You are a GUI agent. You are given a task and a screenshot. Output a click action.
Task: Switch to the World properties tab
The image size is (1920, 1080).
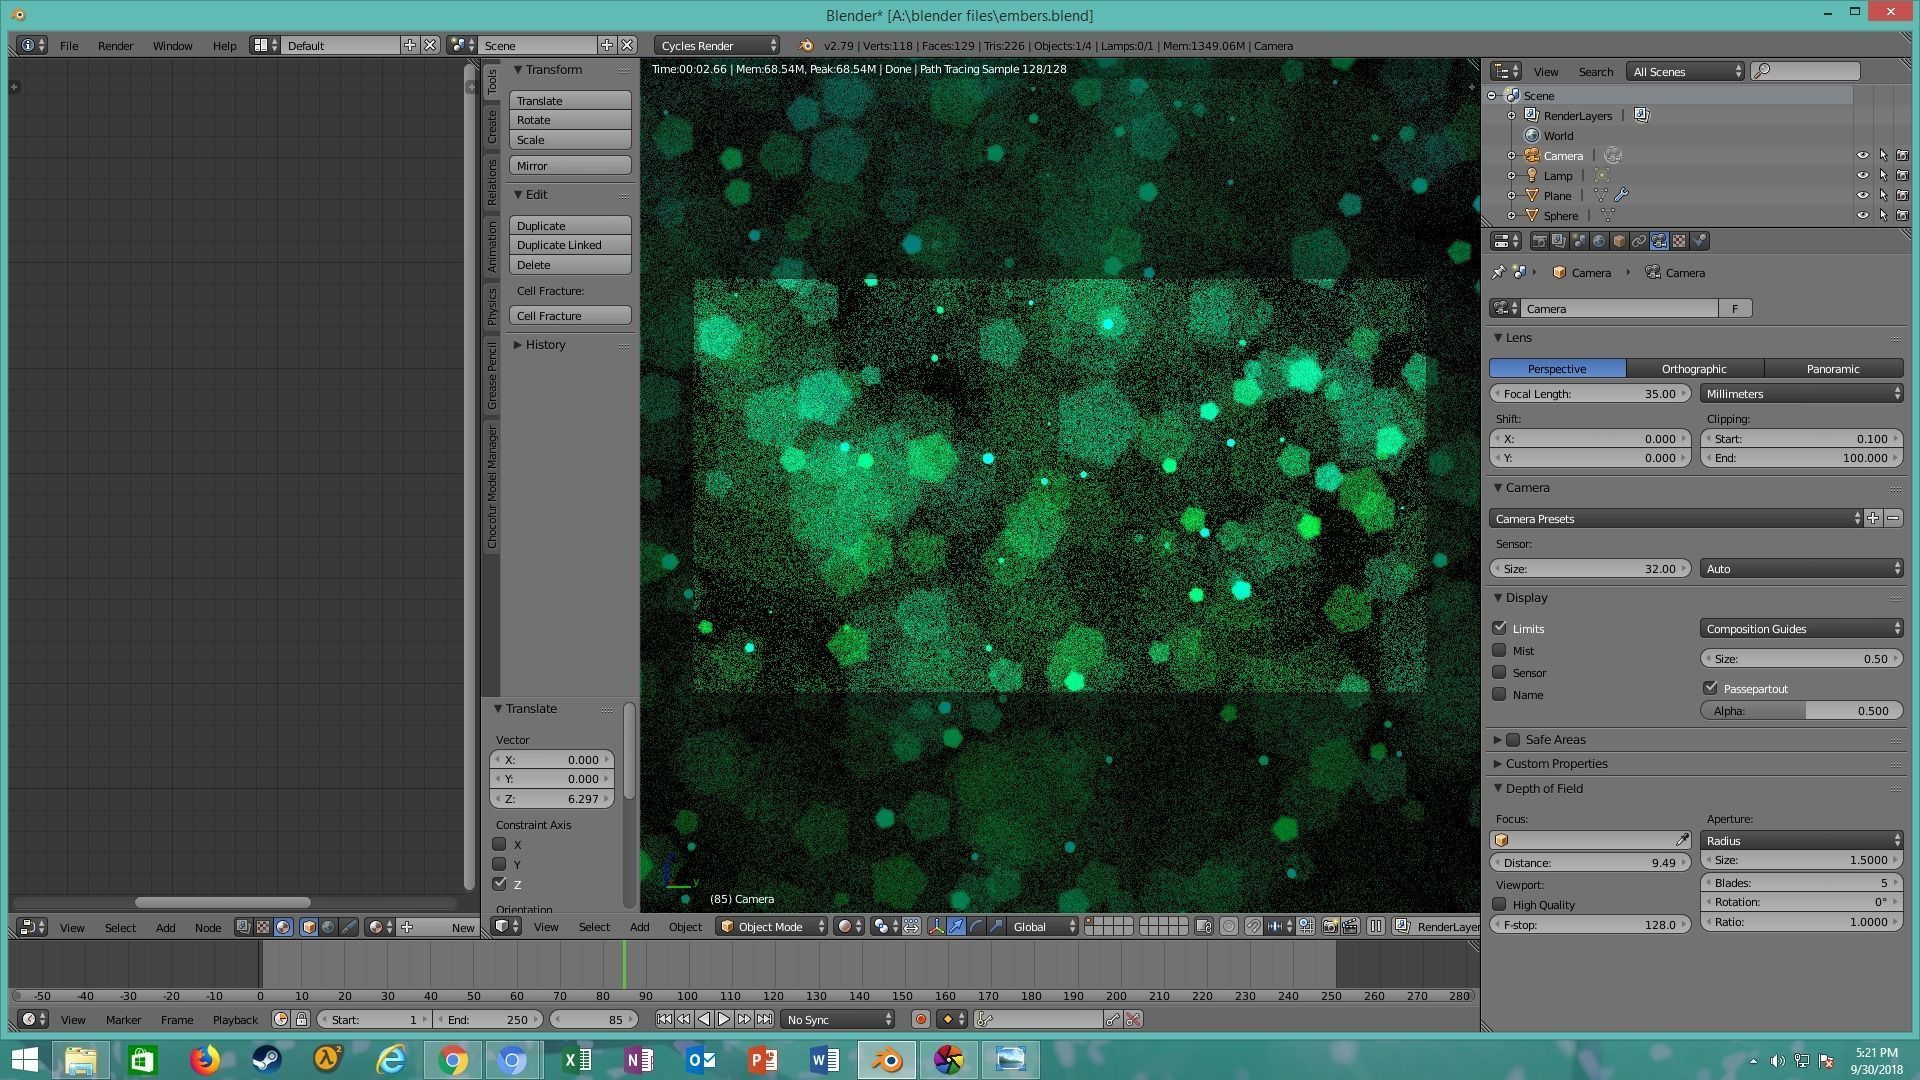click(x=1598, y=241)
